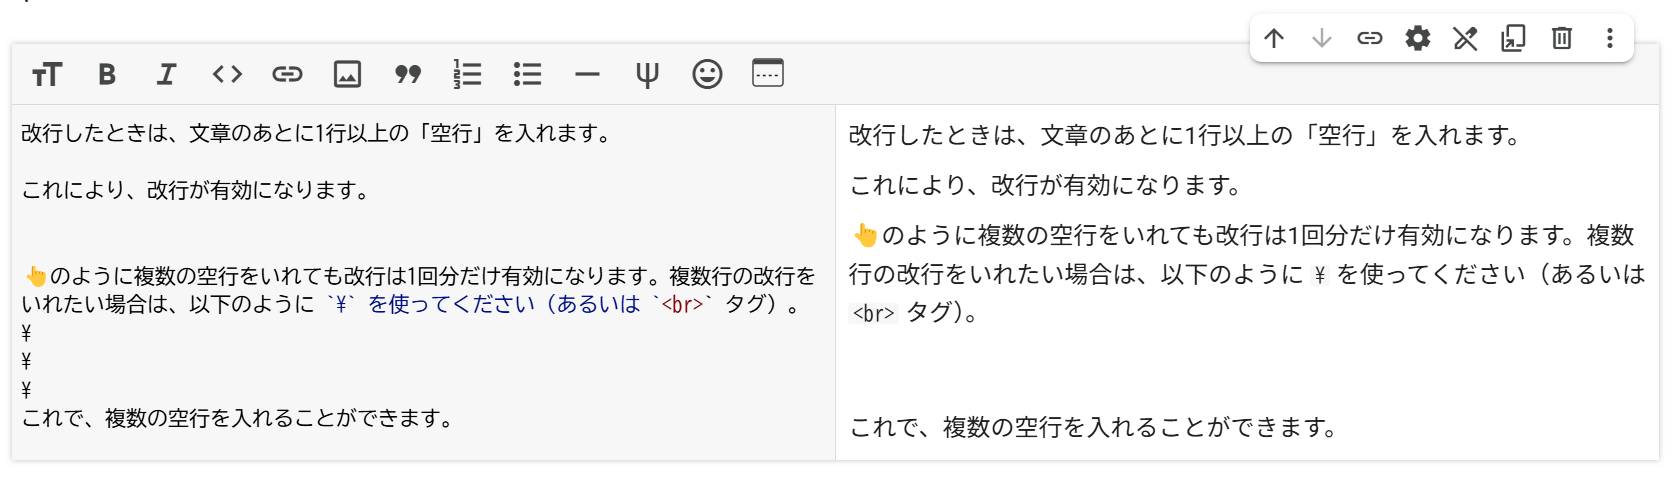Open block settings with the gear icon
1676x483 pixels.
(1417, 39)
